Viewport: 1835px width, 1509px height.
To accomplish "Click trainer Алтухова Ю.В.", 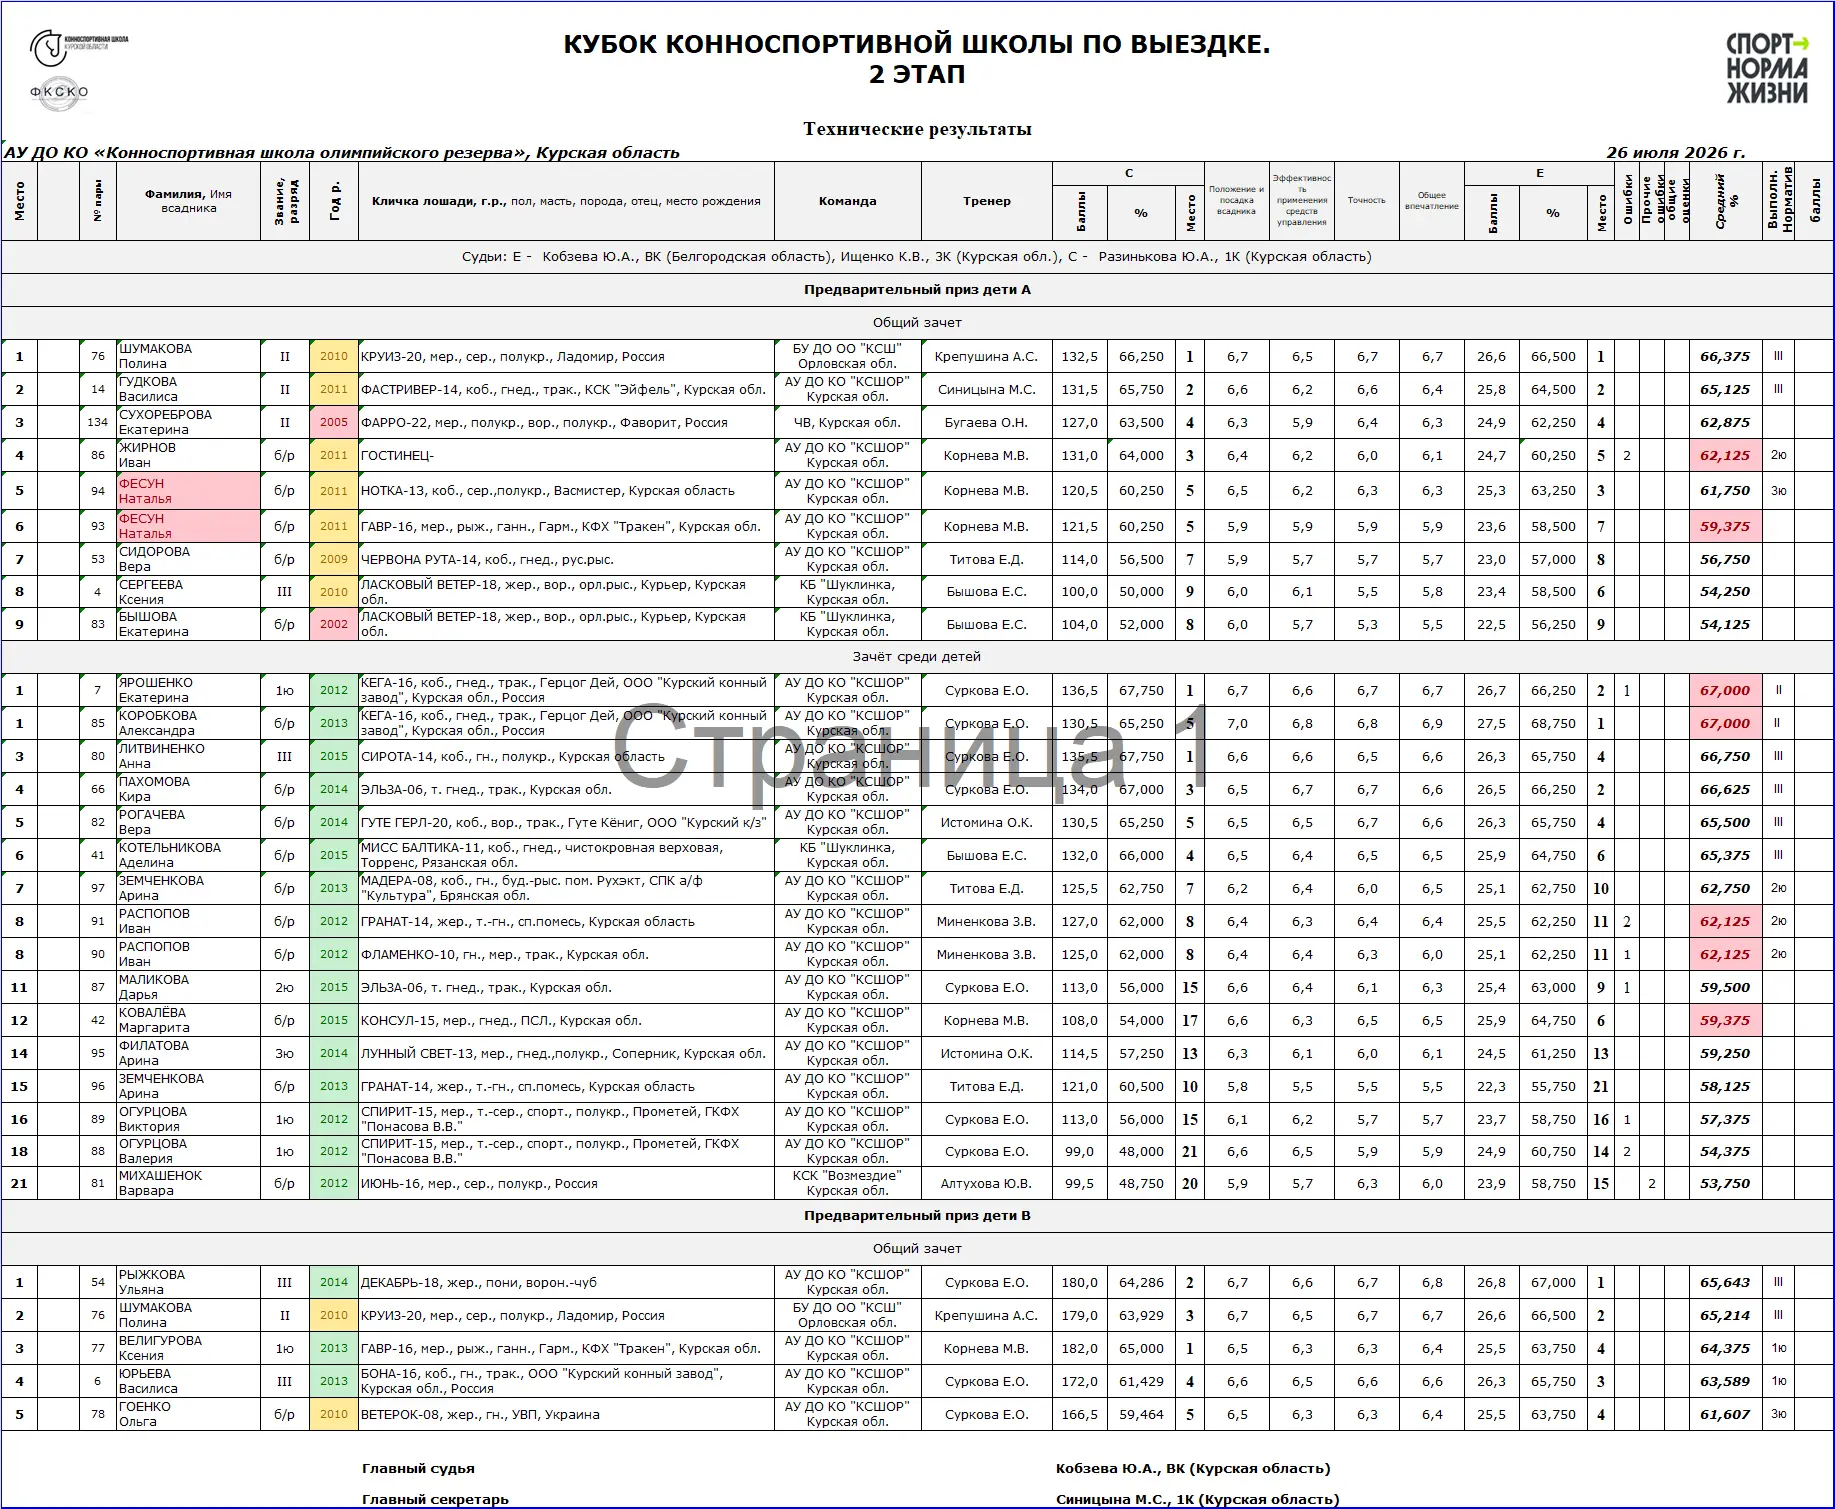I will pos(987,1183).
